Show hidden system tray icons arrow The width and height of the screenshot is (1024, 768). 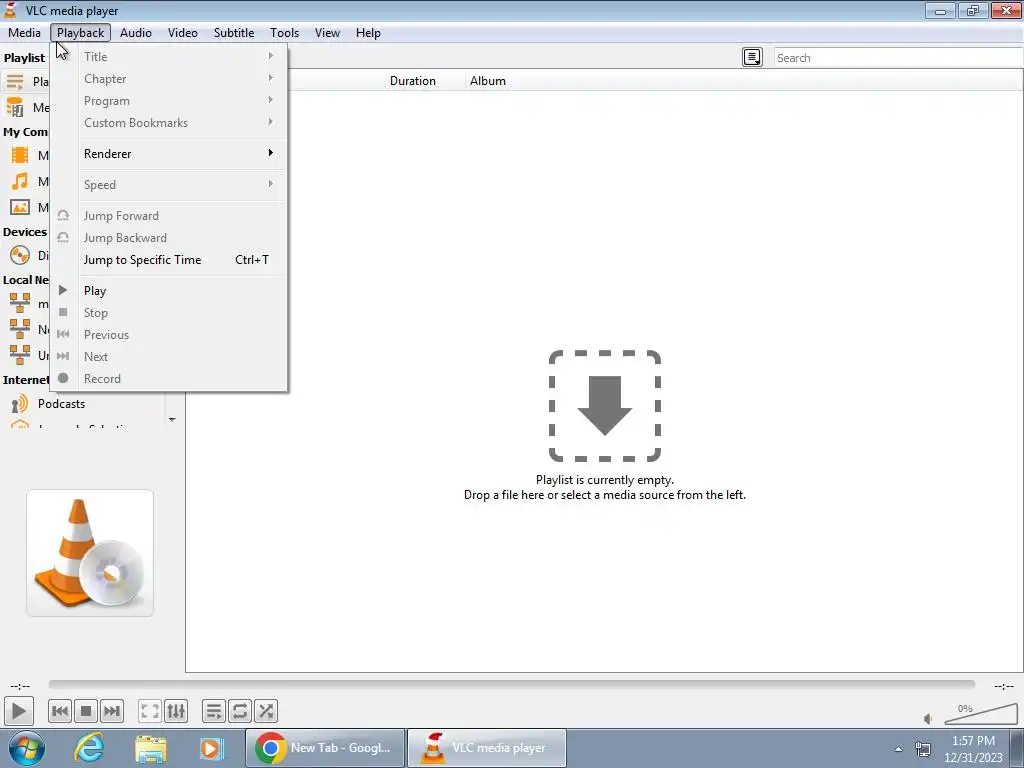point(899,749)
